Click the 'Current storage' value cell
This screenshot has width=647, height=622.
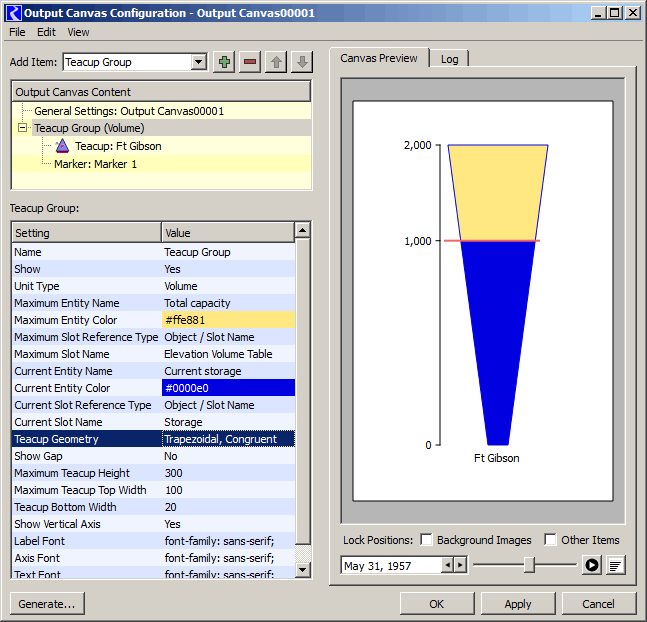point(228,371)
